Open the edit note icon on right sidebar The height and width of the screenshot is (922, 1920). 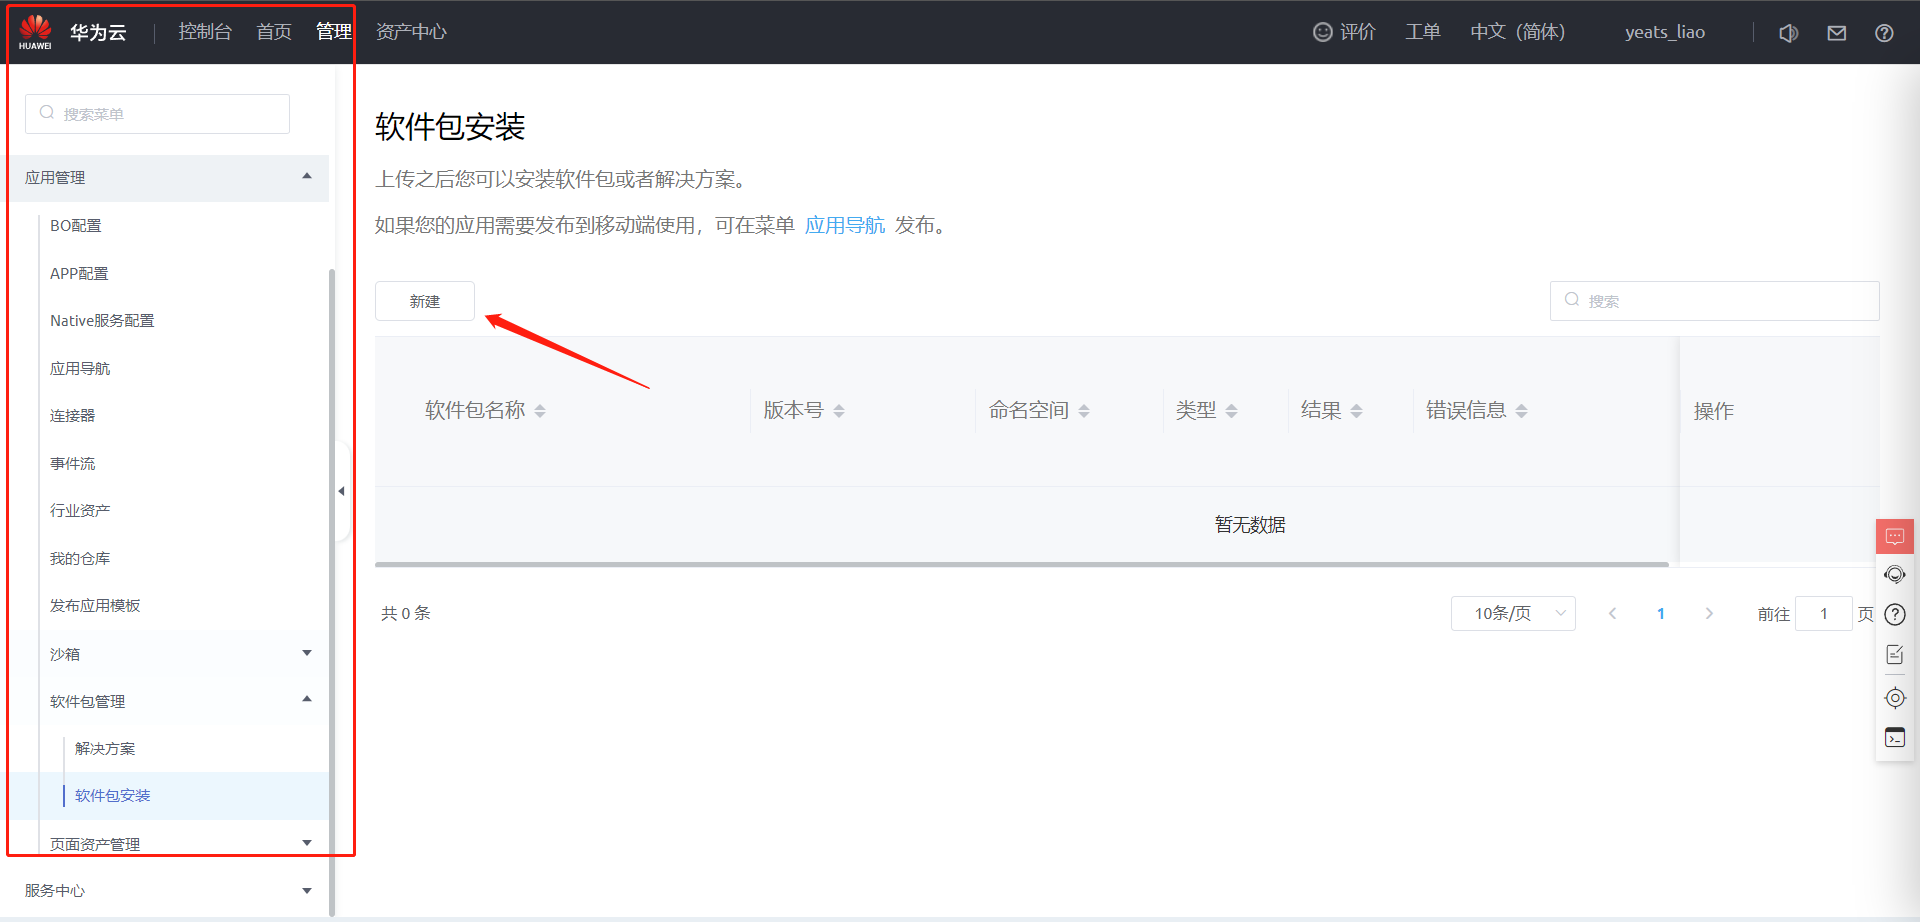[1895, 655]
